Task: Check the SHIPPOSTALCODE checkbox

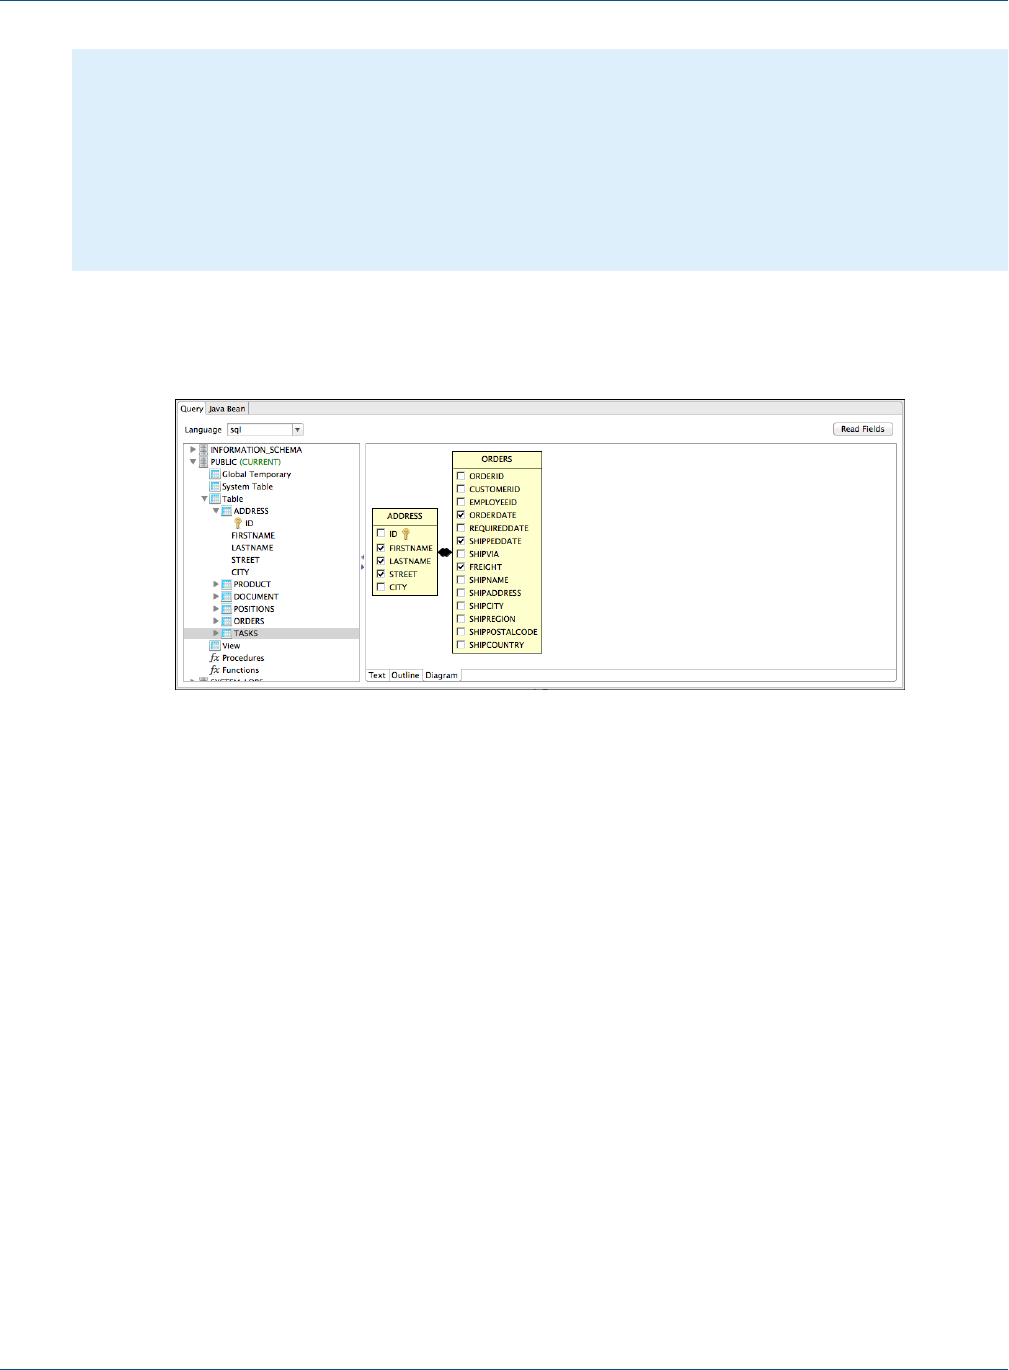Action: click(461, 632)
